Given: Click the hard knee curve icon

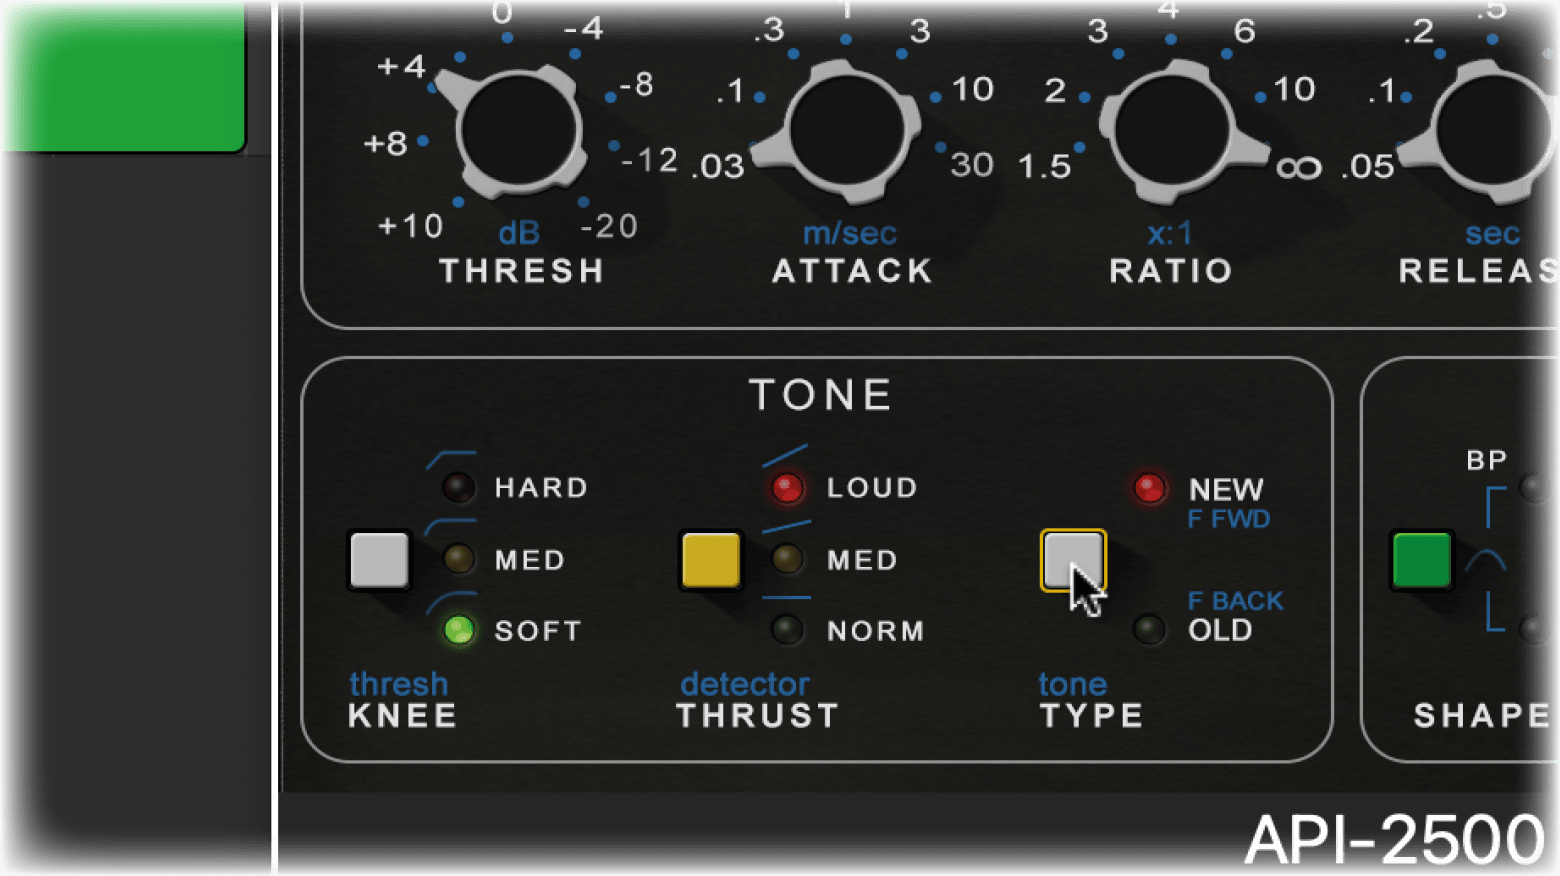Looking at the screenshot, I should point(451,460).
